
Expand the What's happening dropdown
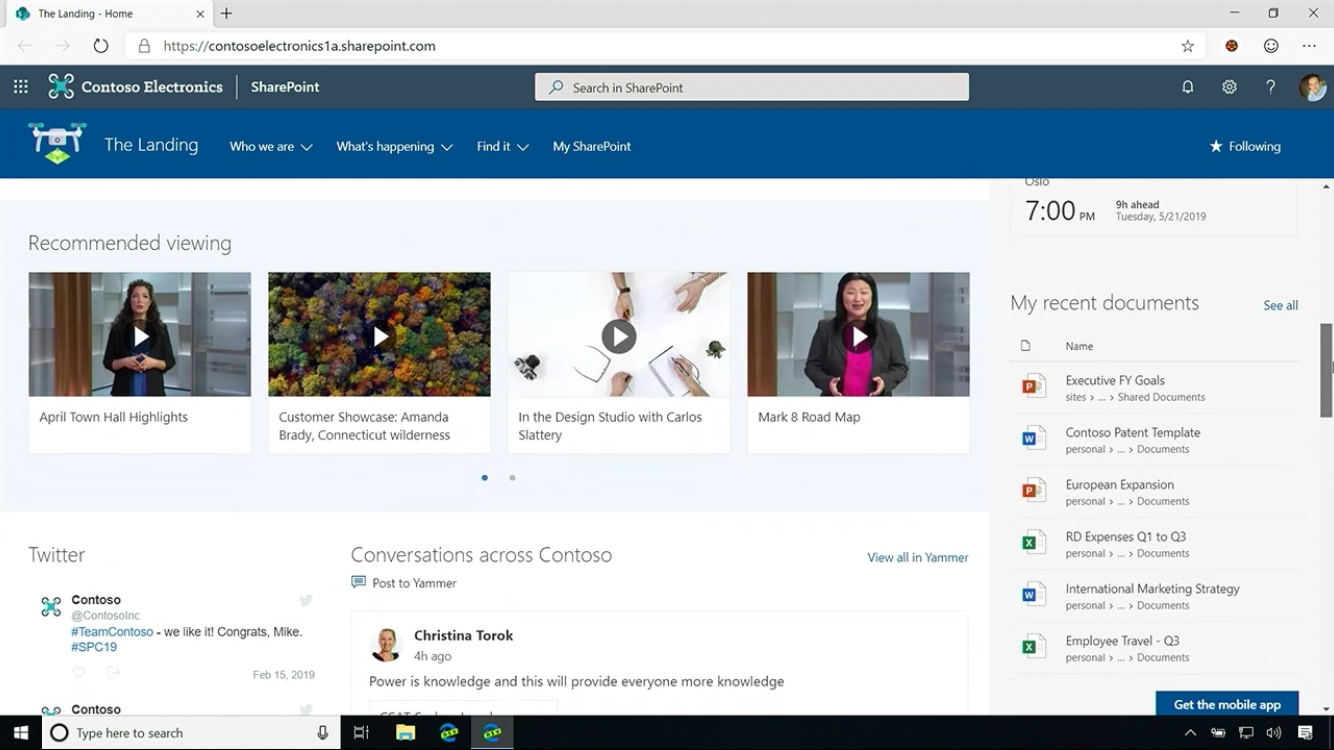[x=394, y=146]
